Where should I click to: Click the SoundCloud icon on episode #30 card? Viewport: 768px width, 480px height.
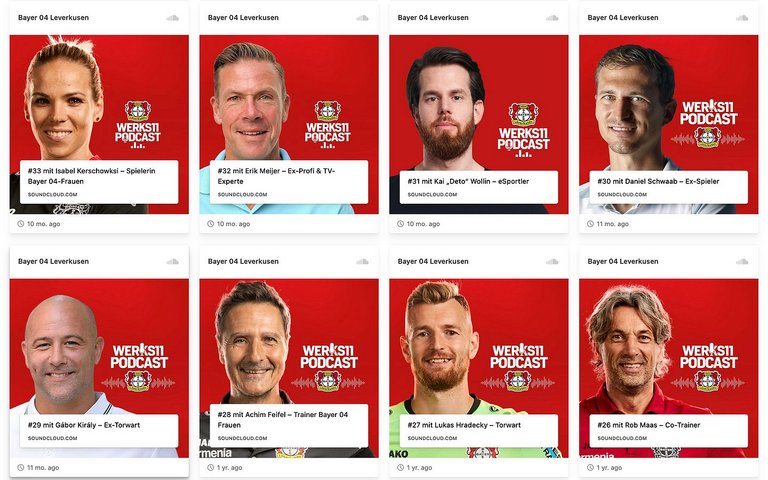point(742,18)
